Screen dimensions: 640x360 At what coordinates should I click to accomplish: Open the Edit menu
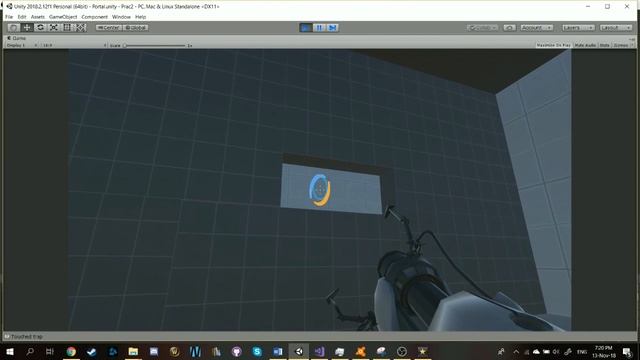pos(22,17)
